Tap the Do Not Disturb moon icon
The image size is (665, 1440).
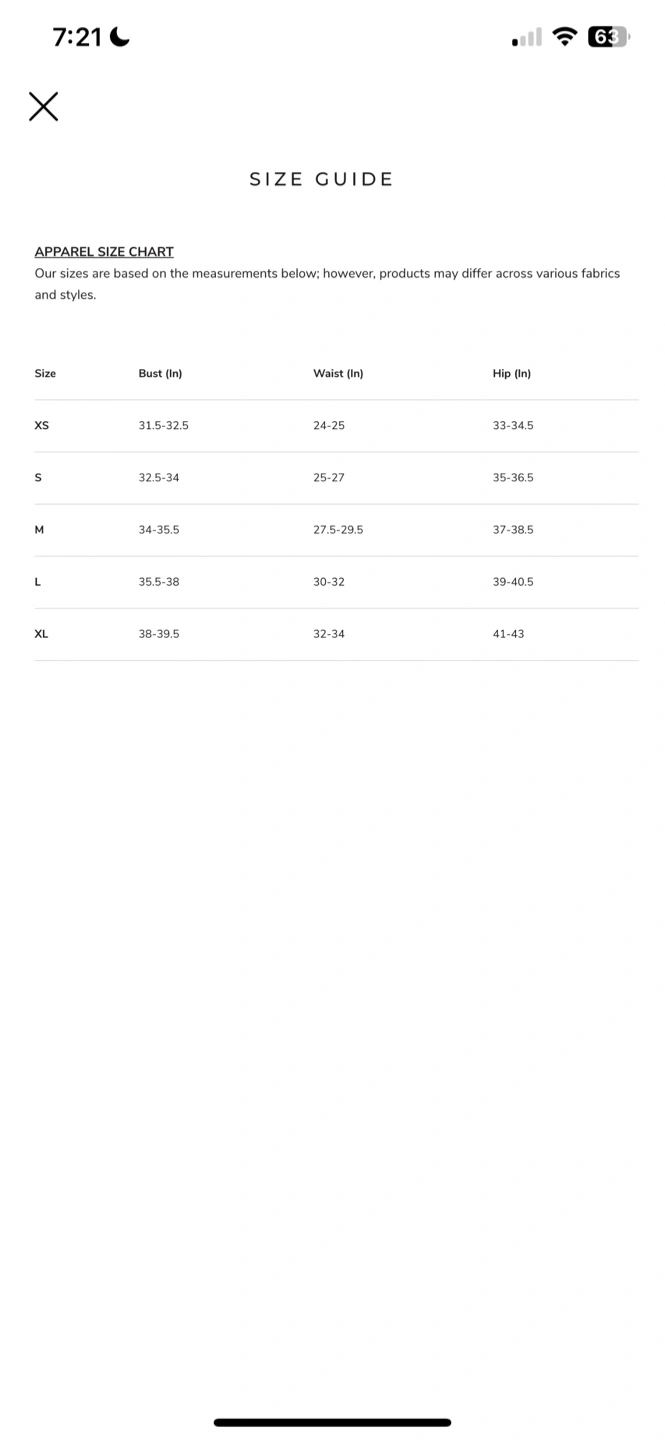[120, 38]
